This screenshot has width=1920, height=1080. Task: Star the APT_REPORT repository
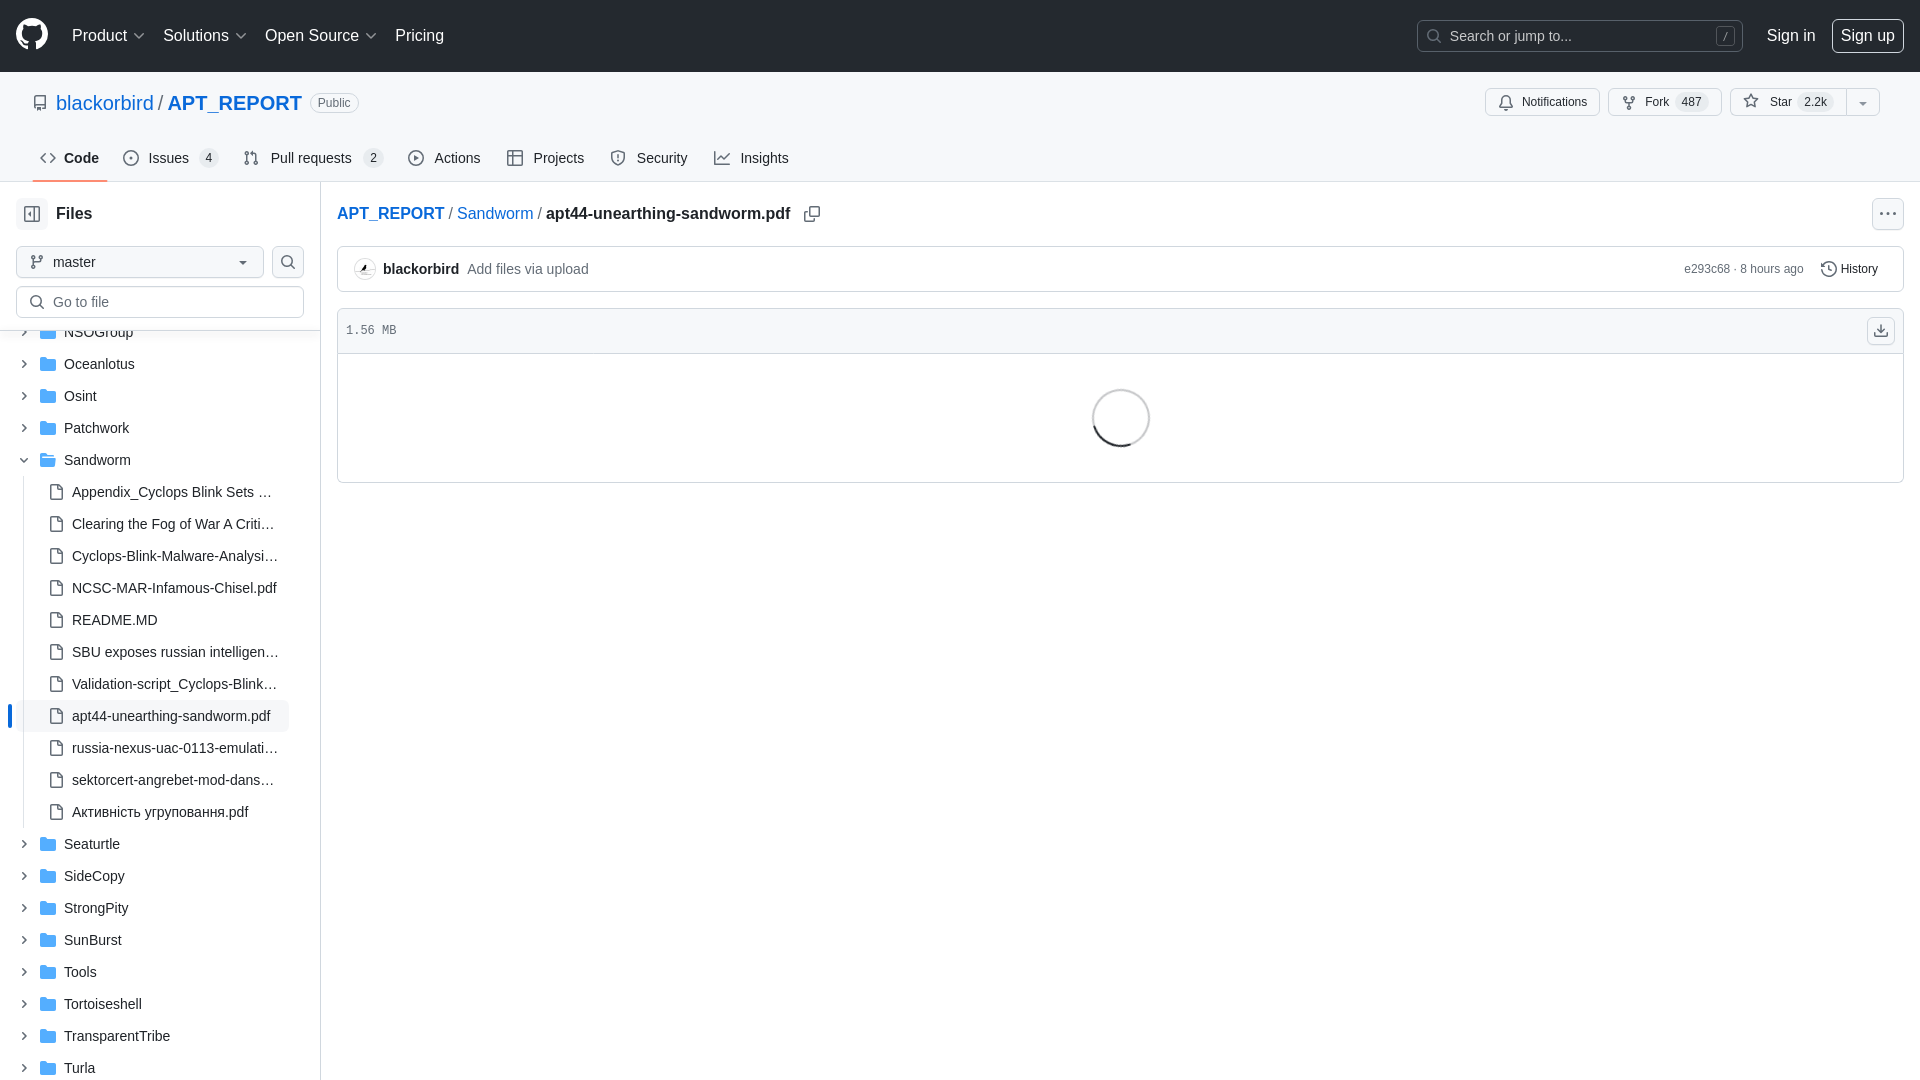click(1788, 102)
